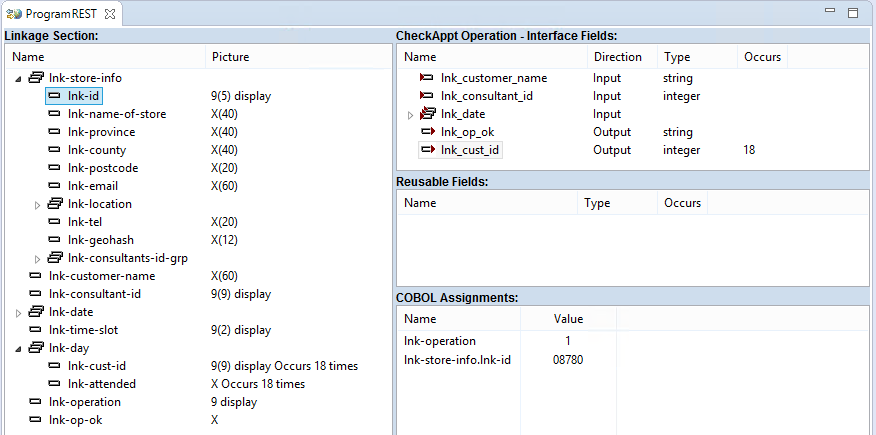The height and width of the screenshot is (435, 876).
Task: Click the input arrow icon for lnk_customer_name
Action: coord(427,78)
